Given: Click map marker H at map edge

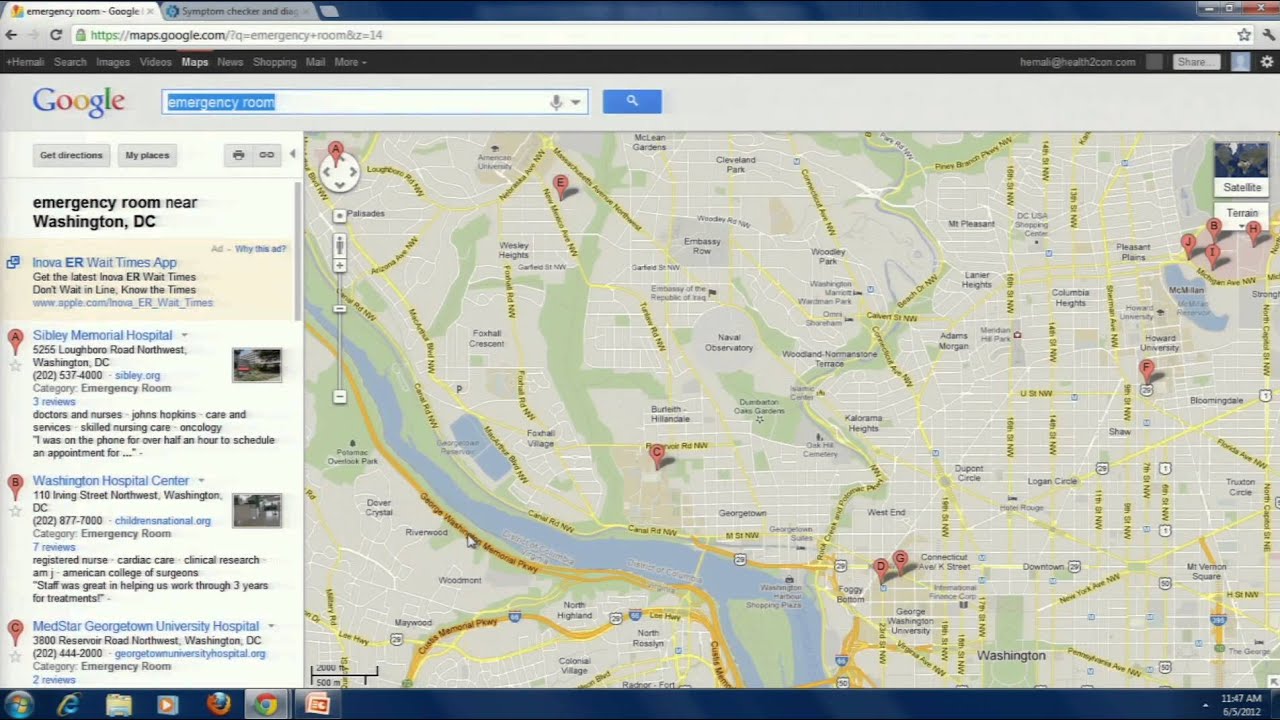Looking at the screenshot, I should coord(1254,232).
